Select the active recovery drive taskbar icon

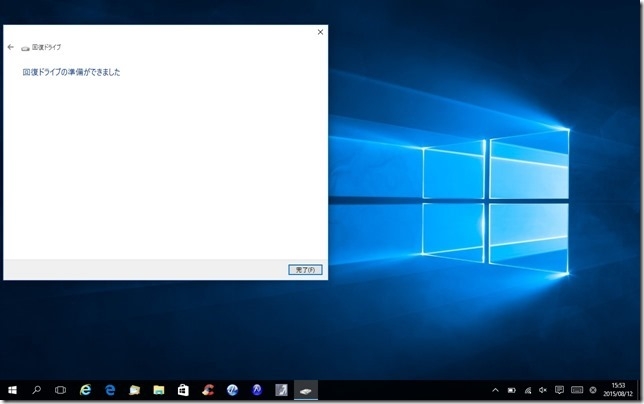[x=306, y=390]
